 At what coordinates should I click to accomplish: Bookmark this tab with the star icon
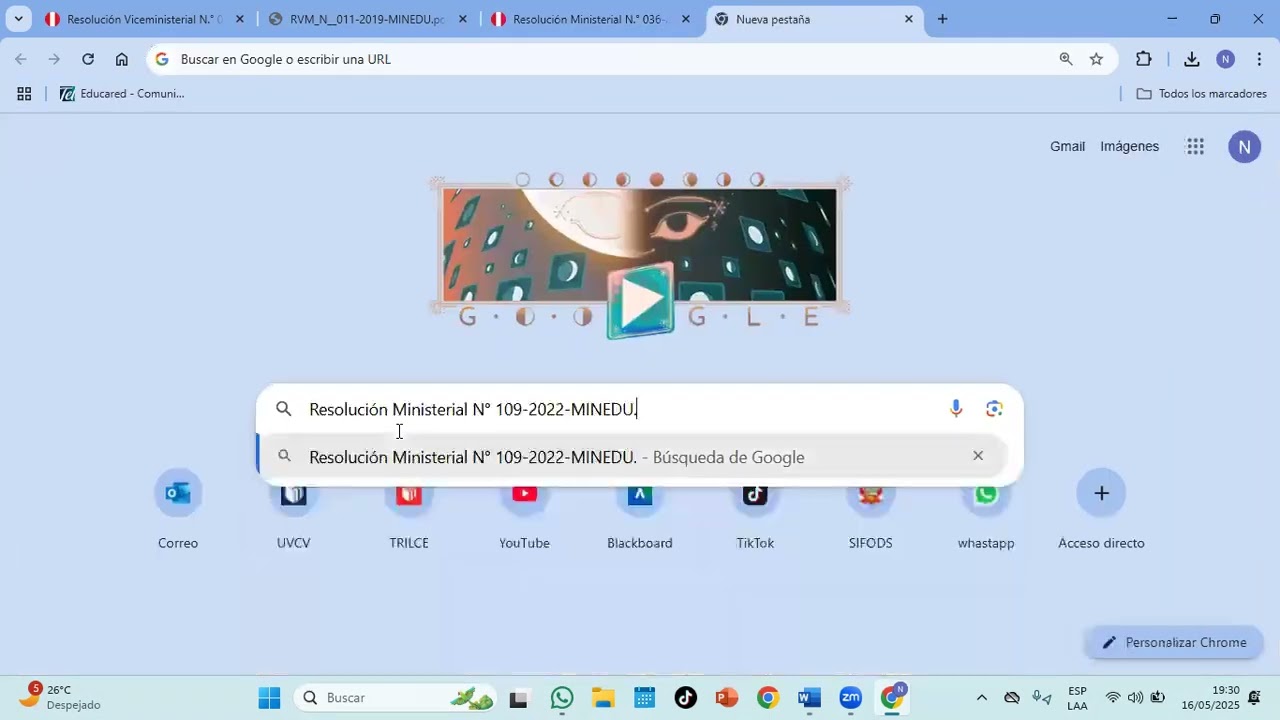tap(1096, 59)
